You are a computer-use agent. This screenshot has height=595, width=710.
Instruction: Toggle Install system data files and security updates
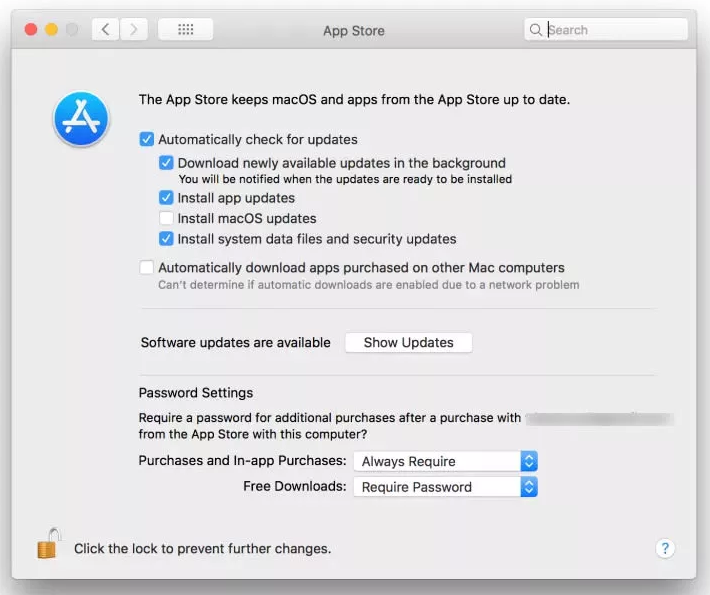pyautogui.click(x=166, y=239)
